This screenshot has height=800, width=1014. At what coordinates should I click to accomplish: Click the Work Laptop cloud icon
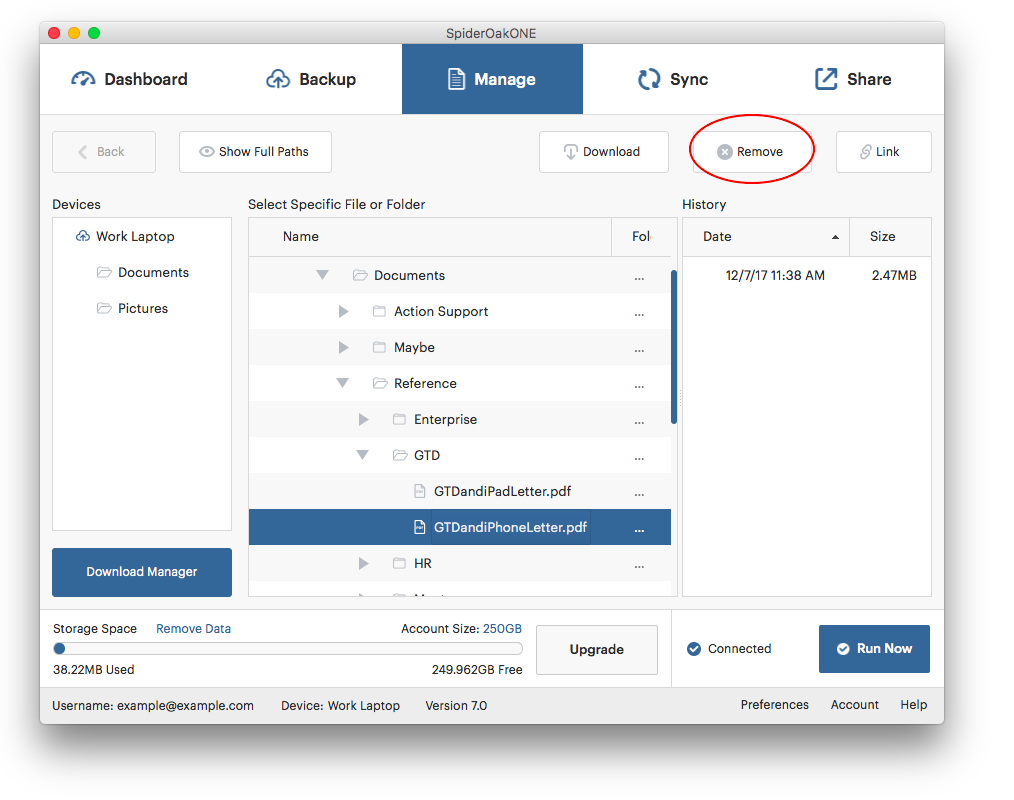click(x=83, y=236)
